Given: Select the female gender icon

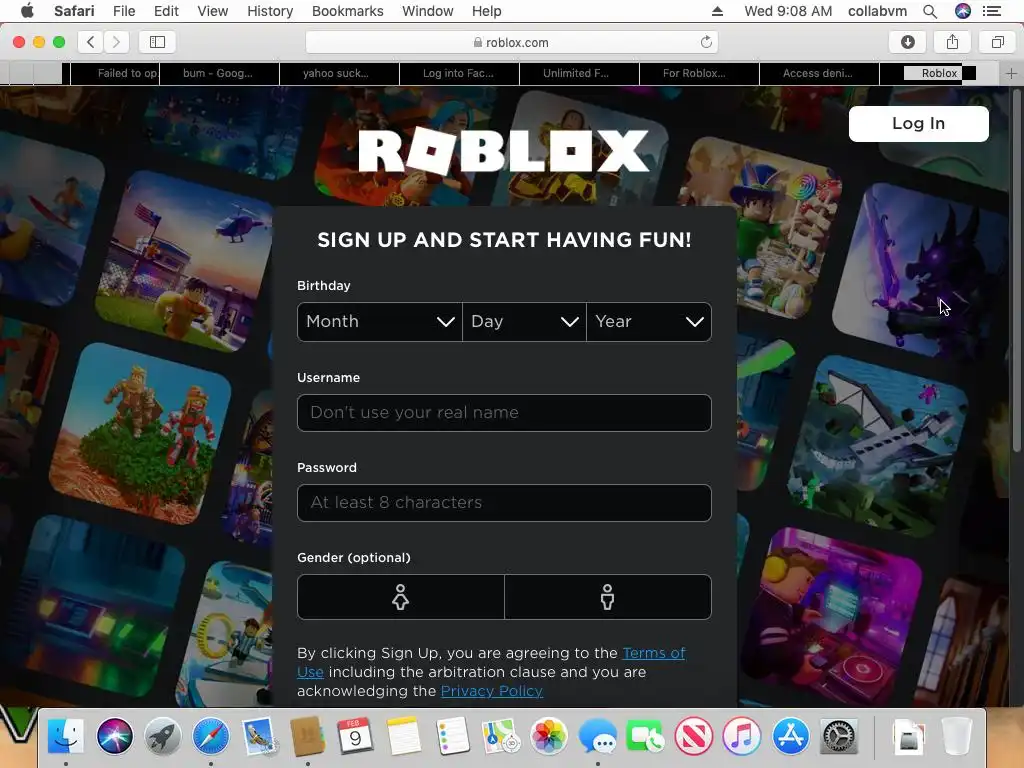Looking at the screenshot, I should [x=400, y=597].
